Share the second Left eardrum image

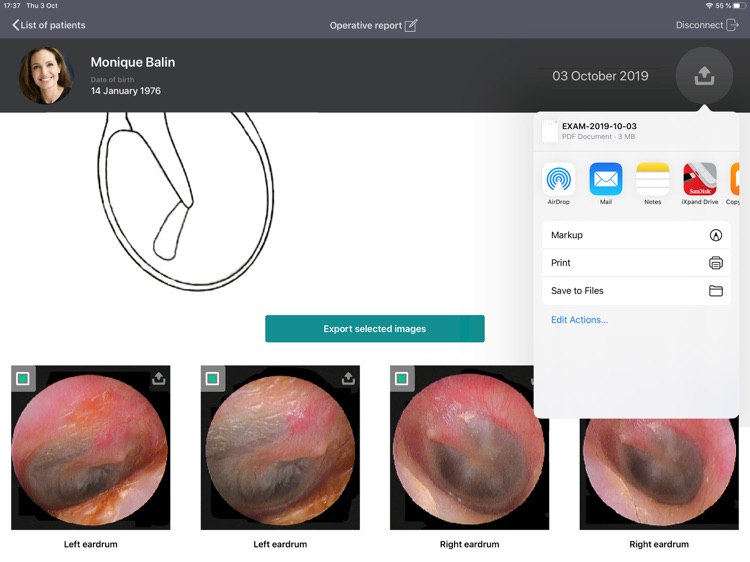pyautogui.click(x=348, y=378)
